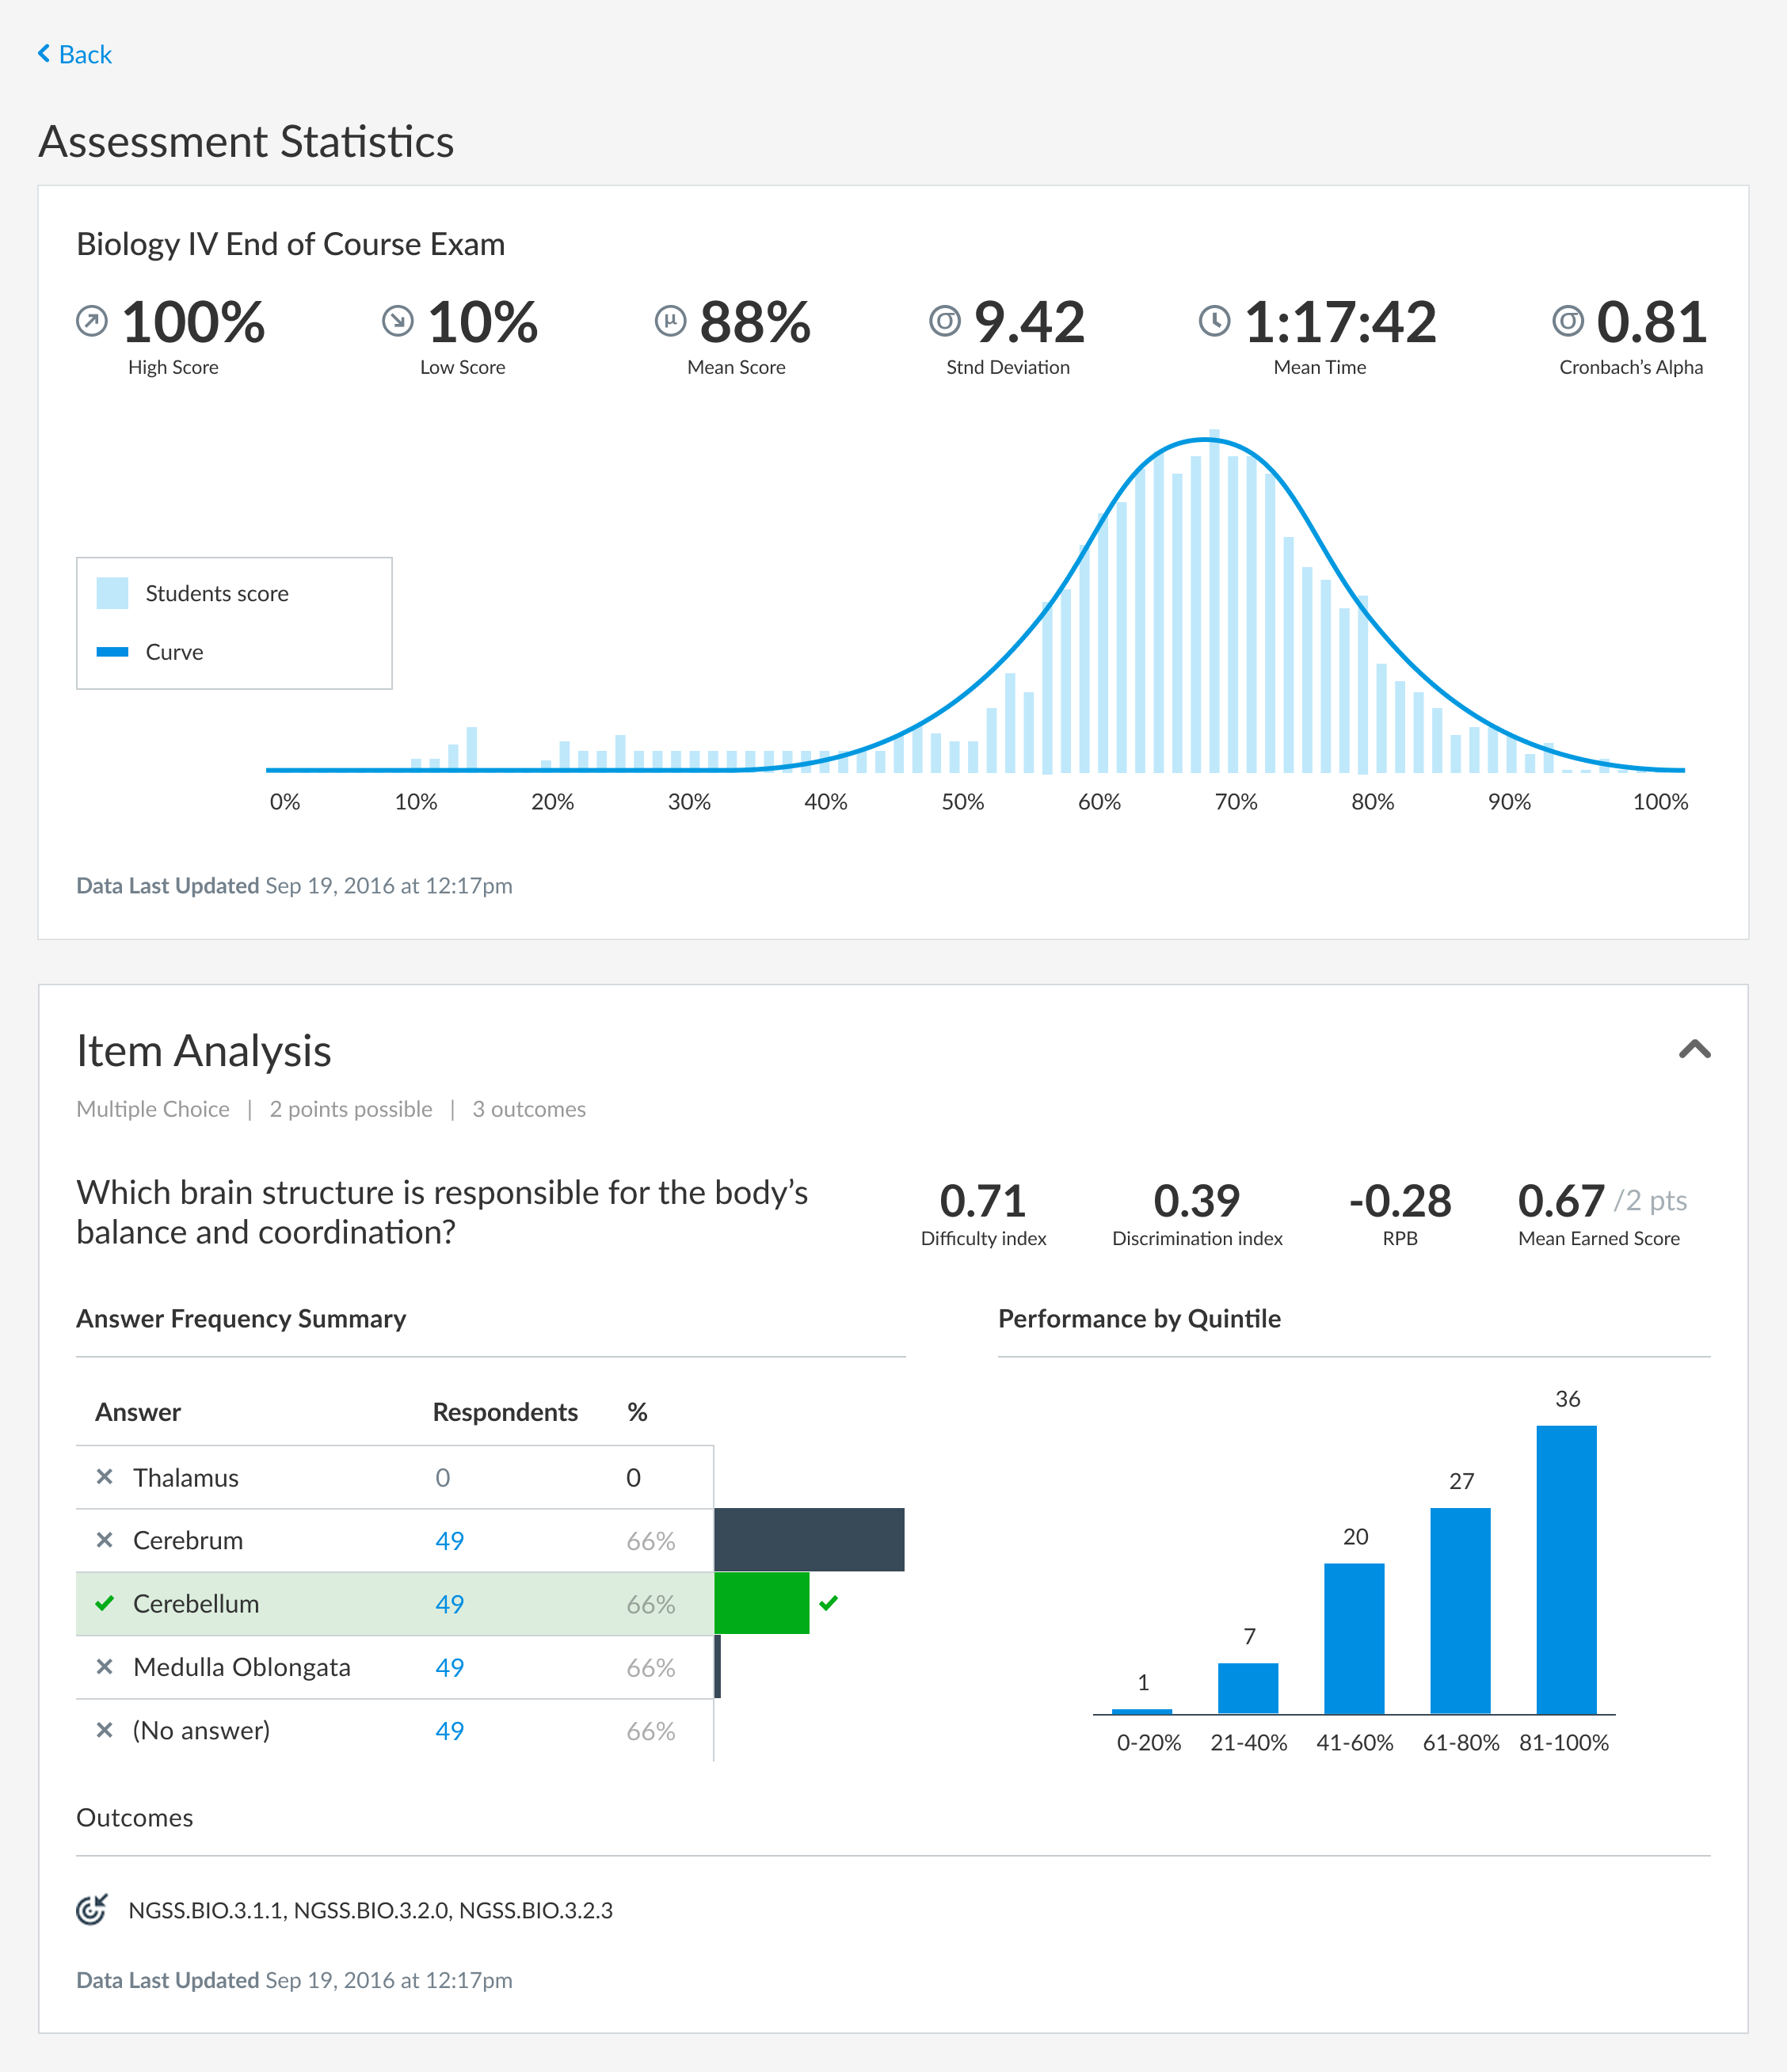1787x2072 pixels.
Task: Open Medulla Oblongata respondents count link
Action: tap(449, 1667)
